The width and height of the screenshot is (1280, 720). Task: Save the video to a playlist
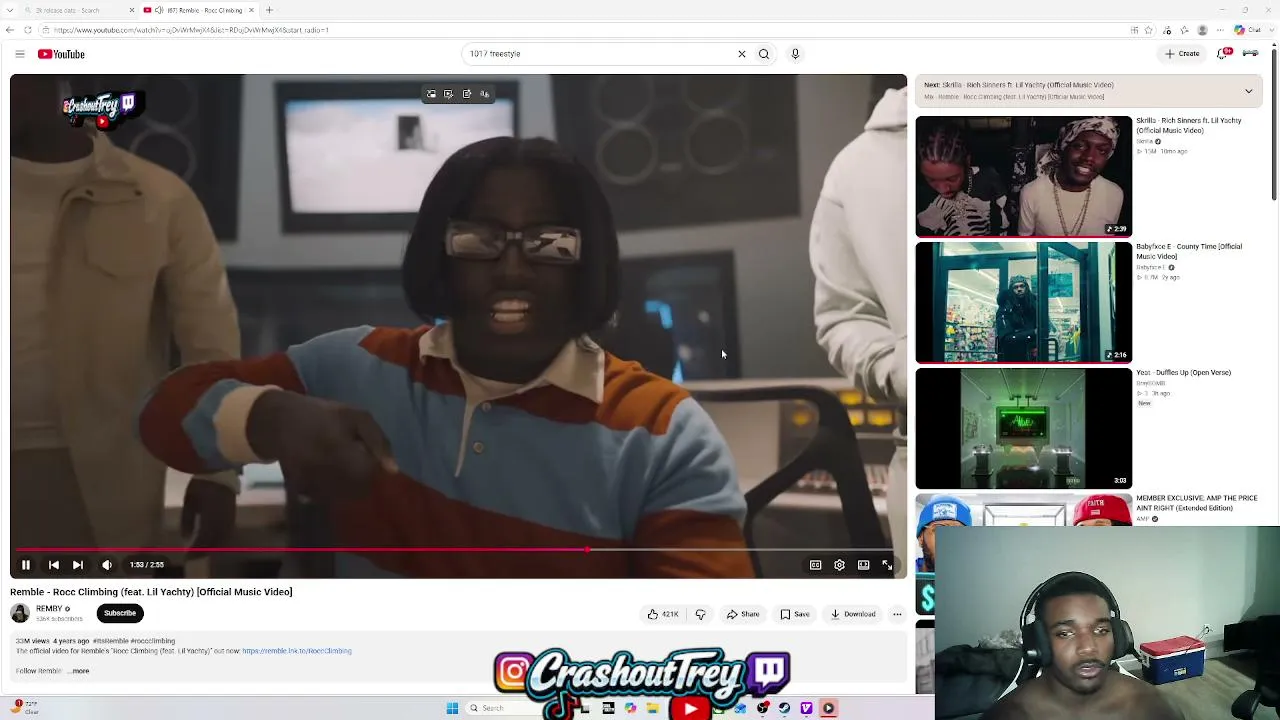[x=795, y=614]
